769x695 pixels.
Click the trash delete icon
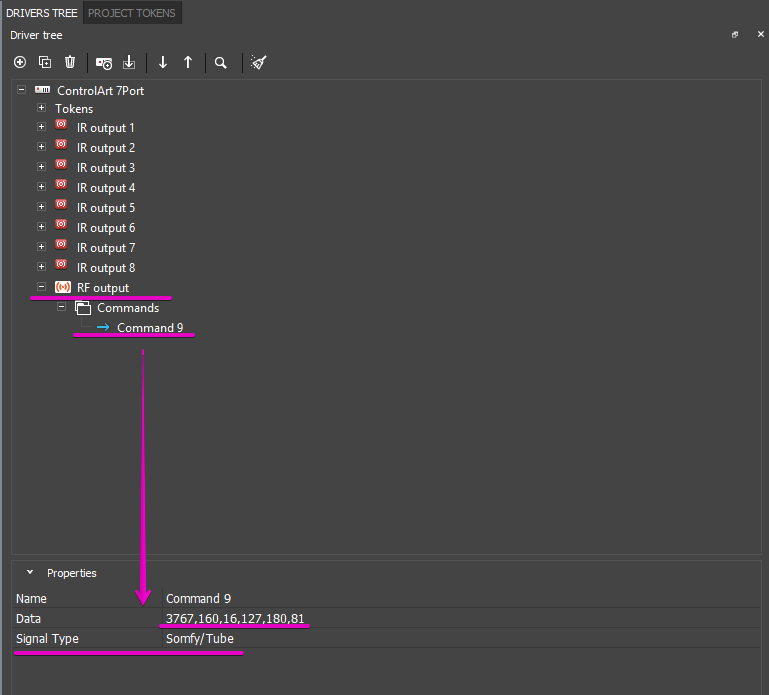point(70,62)
